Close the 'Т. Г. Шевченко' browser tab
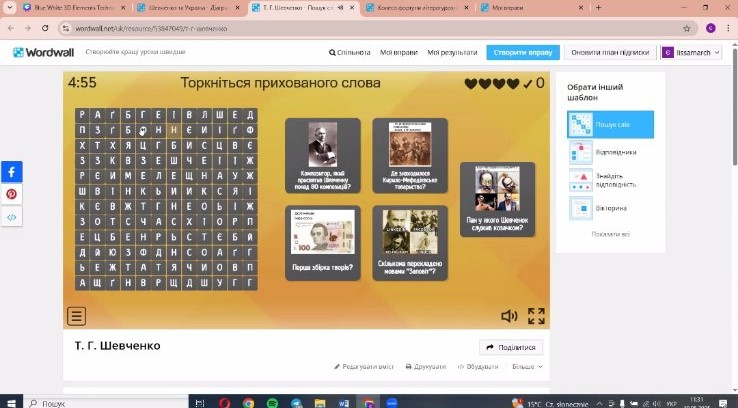 click(352, 8)
